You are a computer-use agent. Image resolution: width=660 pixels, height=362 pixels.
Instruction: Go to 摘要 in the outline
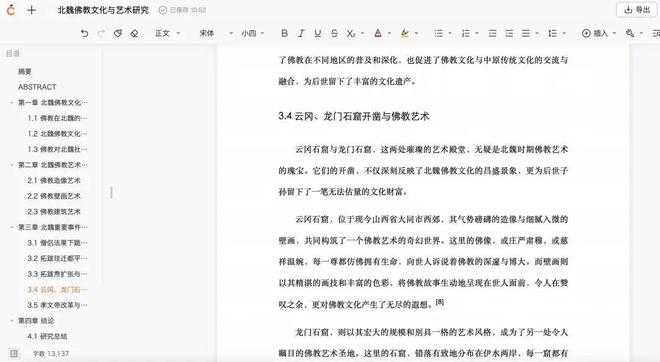[25, 72]
